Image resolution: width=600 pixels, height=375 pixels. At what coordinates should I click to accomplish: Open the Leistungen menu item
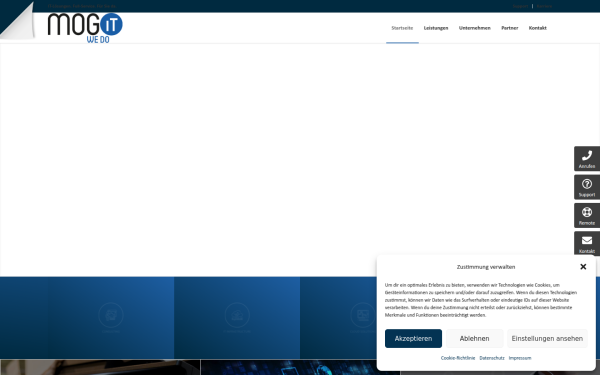click(436, 28)
